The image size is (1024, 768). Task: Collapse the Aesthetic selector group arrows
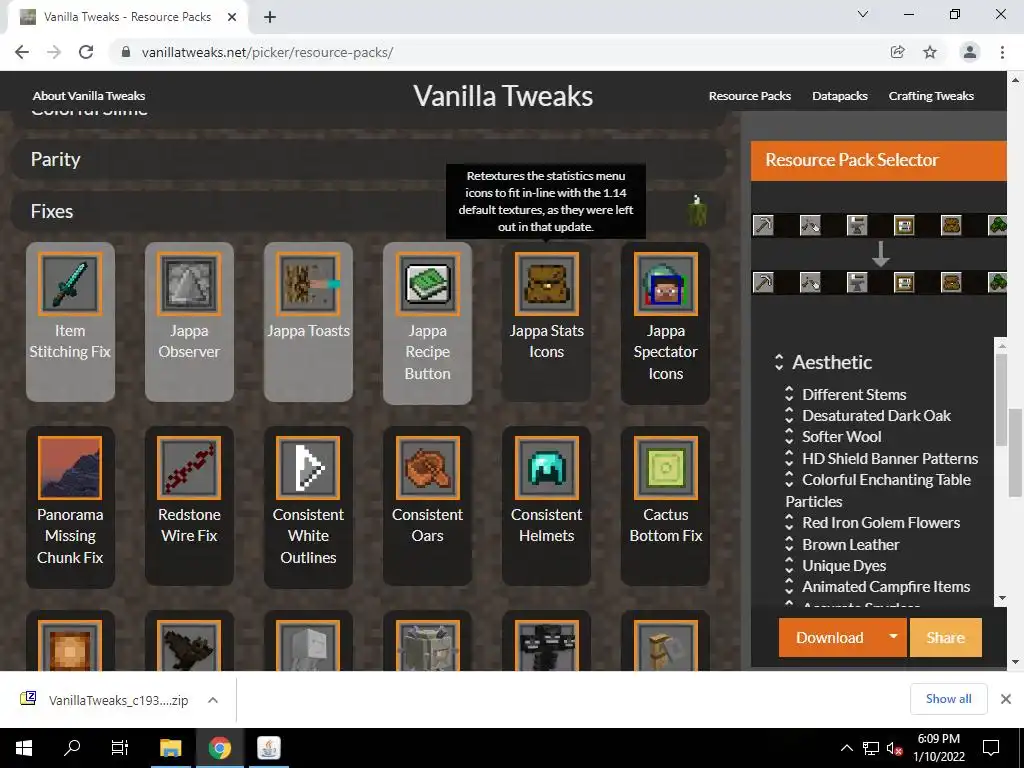coord(778,362)
